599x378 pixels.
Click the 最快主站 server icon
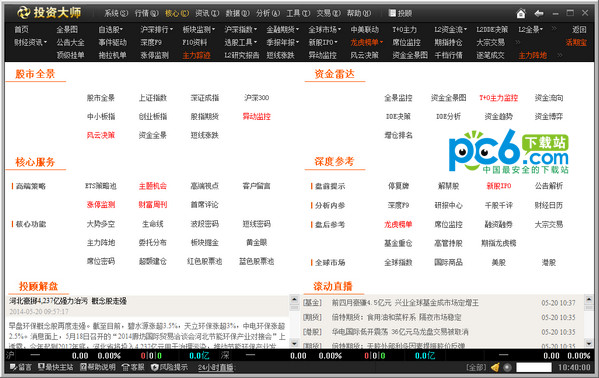[41, 367]
